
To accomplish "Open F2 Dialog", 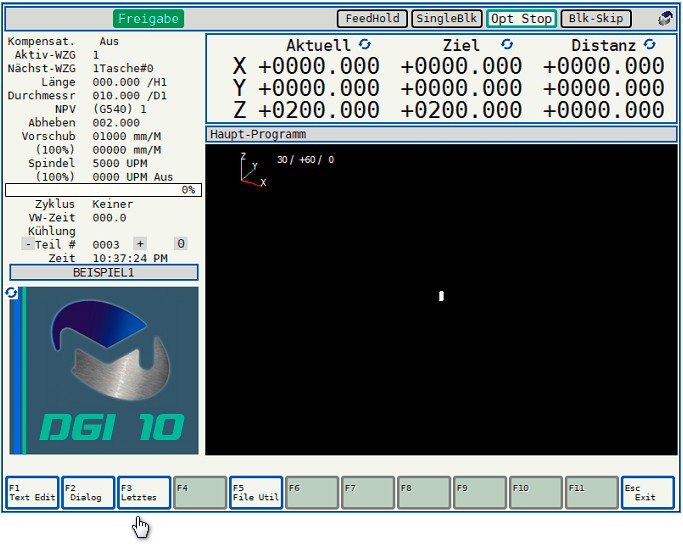I will tap(88, 493).
